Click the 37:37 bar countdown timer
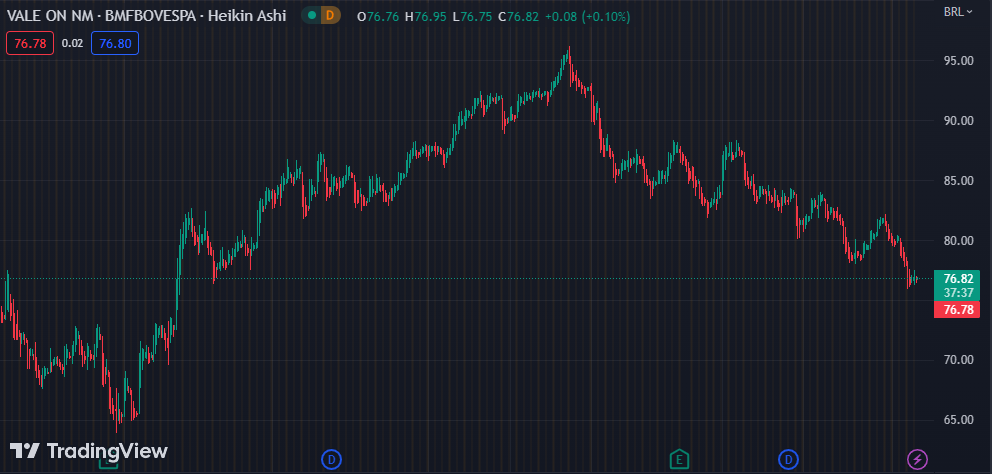 click(x=957, y=293)
